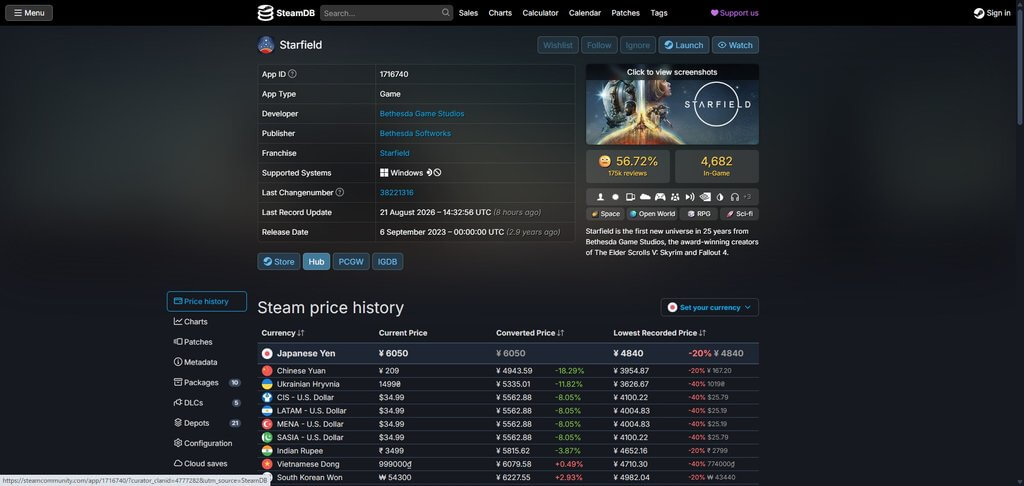Click the Japanese Yen flag icon
The image size is (1024, 486).
(266, 353)
